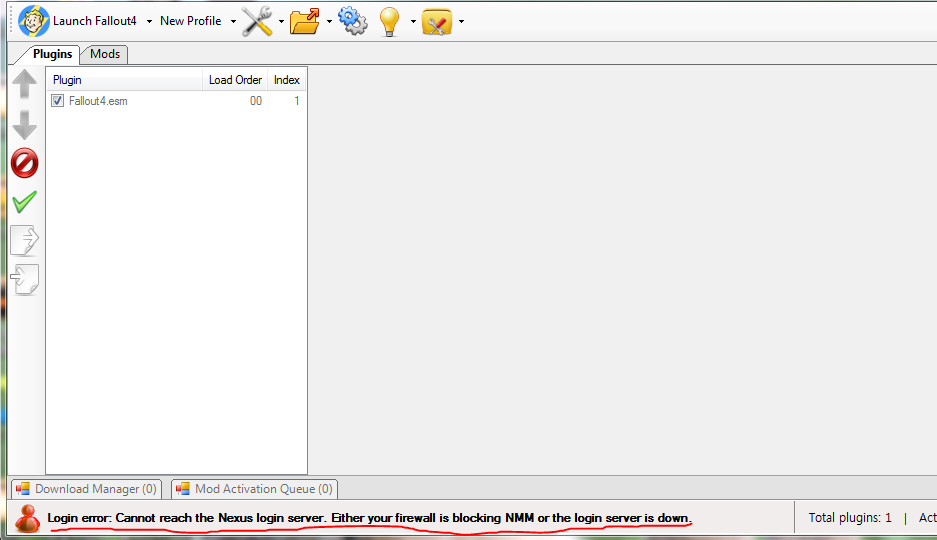Sort by the Load Order column header
The image size is (937, 540).
(235, 80)
